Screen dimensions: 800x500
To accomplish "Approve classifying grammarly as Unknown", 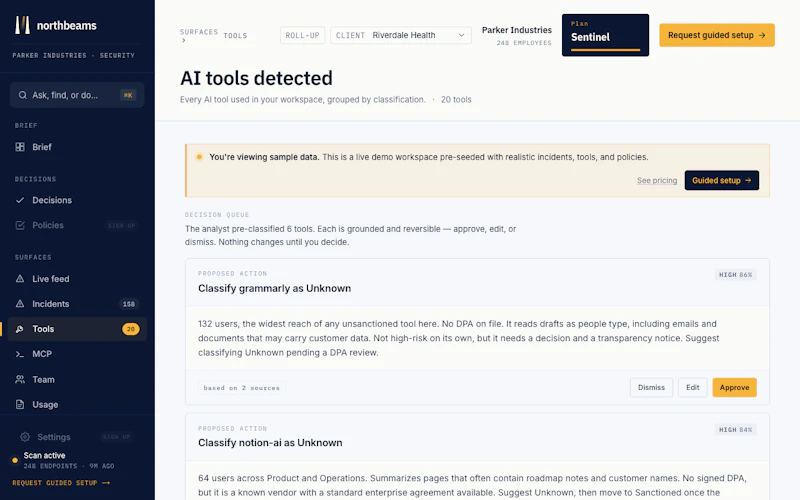I will (x=734, y=387).
